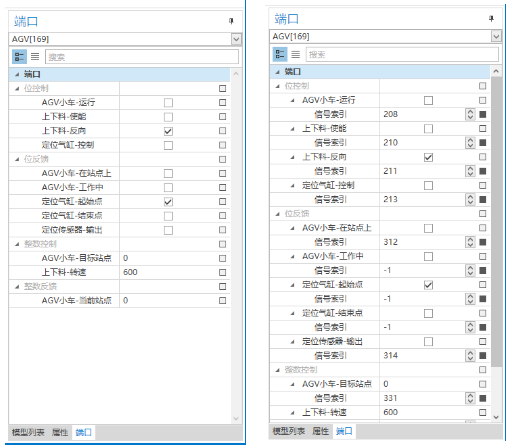Switch left panel to categorized view icon
The image size is (509, 447).
tap(19, 57)
